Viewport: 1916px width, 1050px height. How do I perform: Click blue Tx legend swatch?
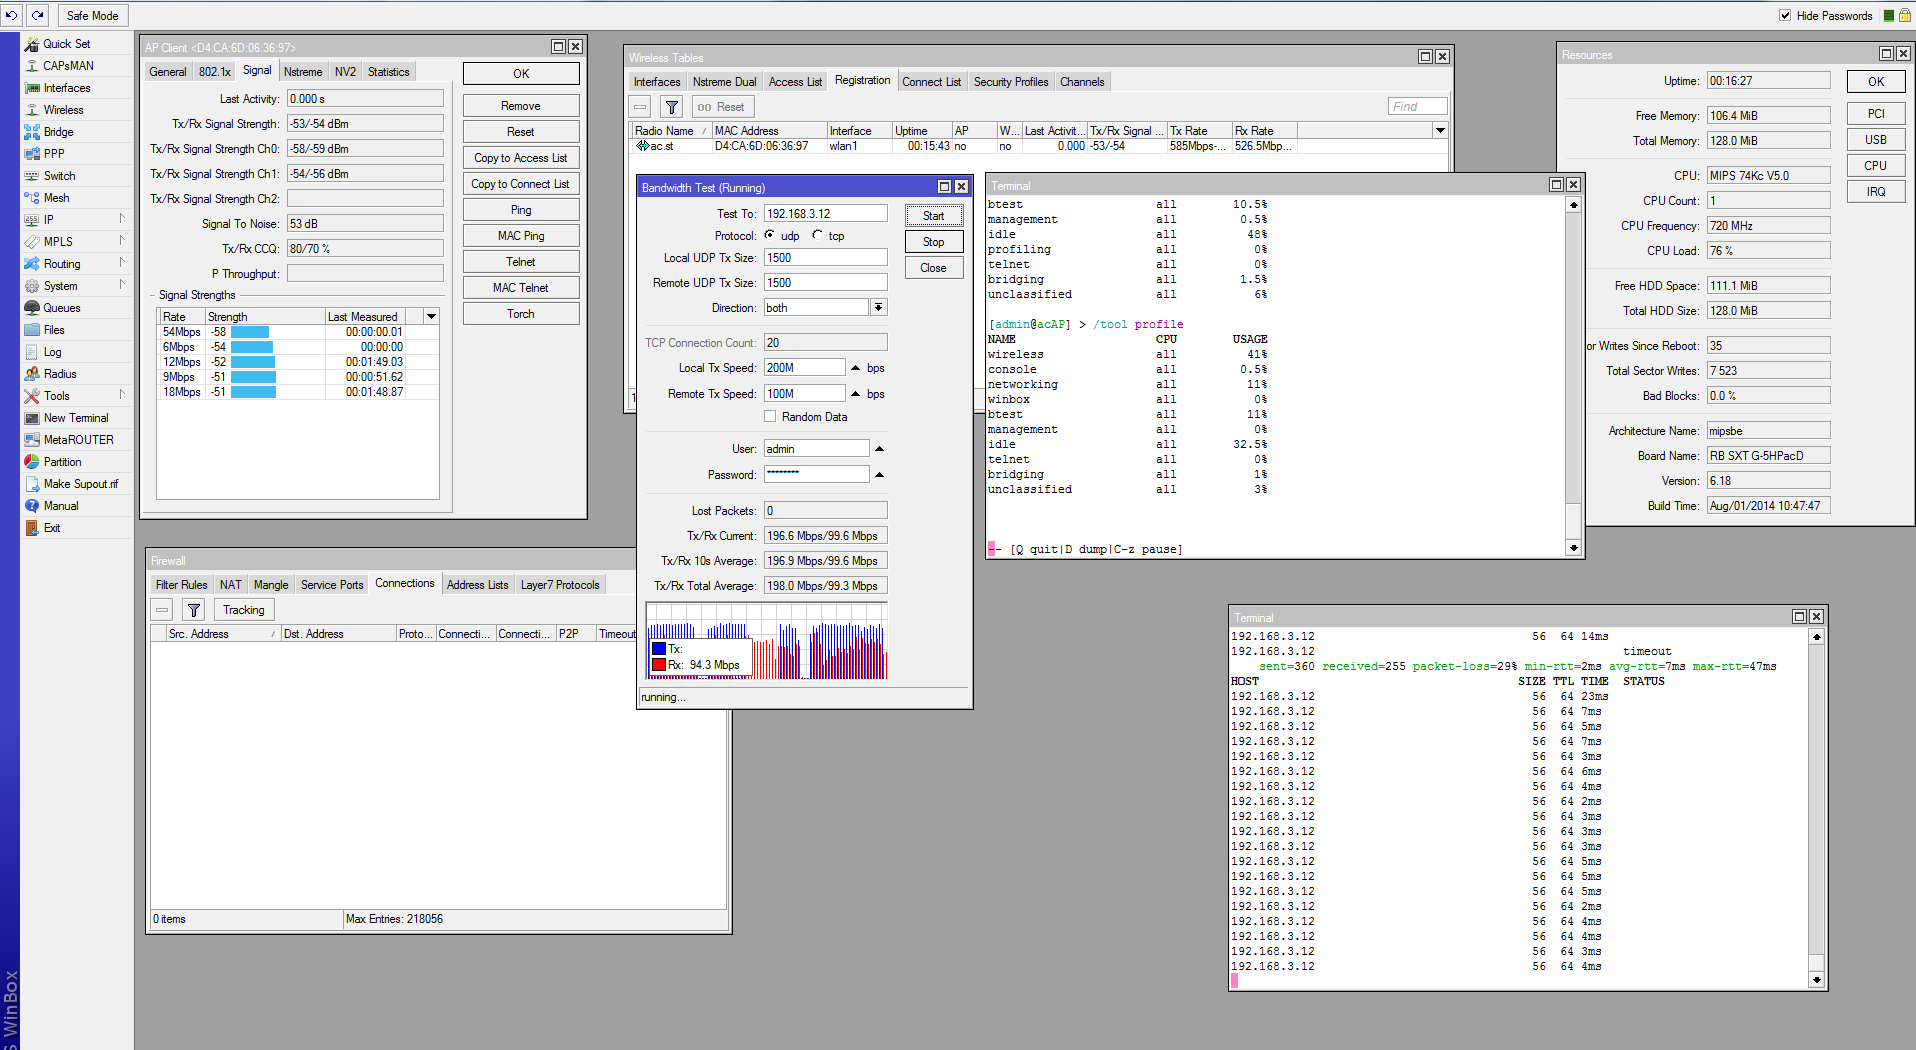[x=659, y=649]
